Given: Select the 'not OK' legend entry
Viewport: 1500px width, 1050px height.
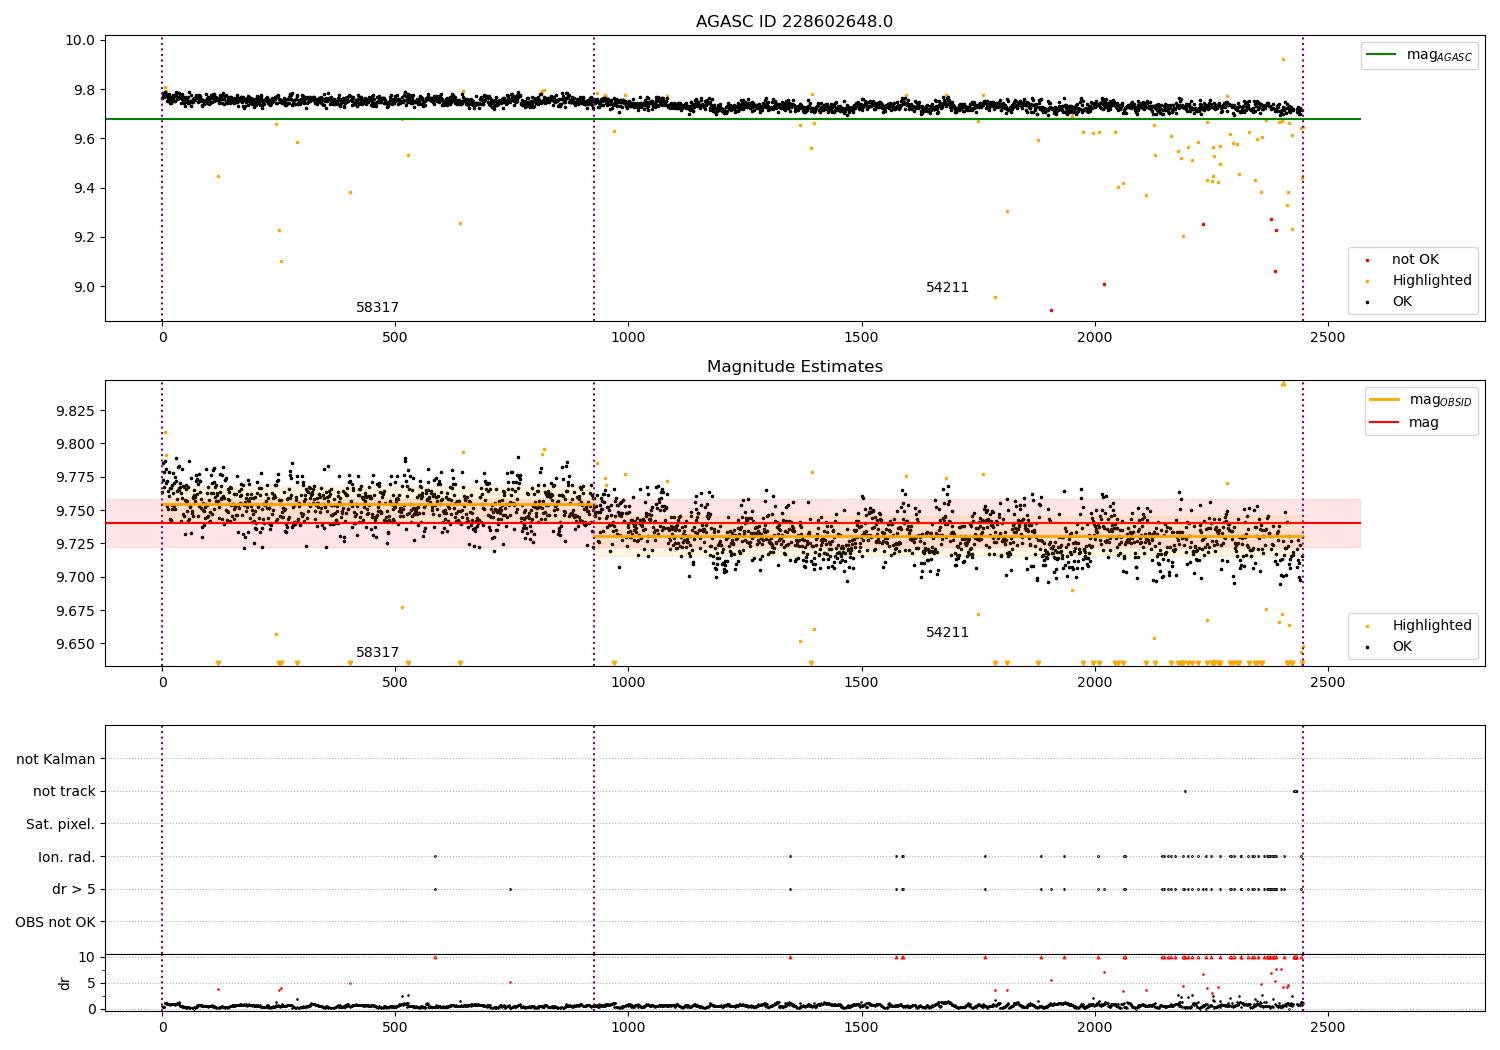Looking at the screenshot, I should click(1415, 260).
